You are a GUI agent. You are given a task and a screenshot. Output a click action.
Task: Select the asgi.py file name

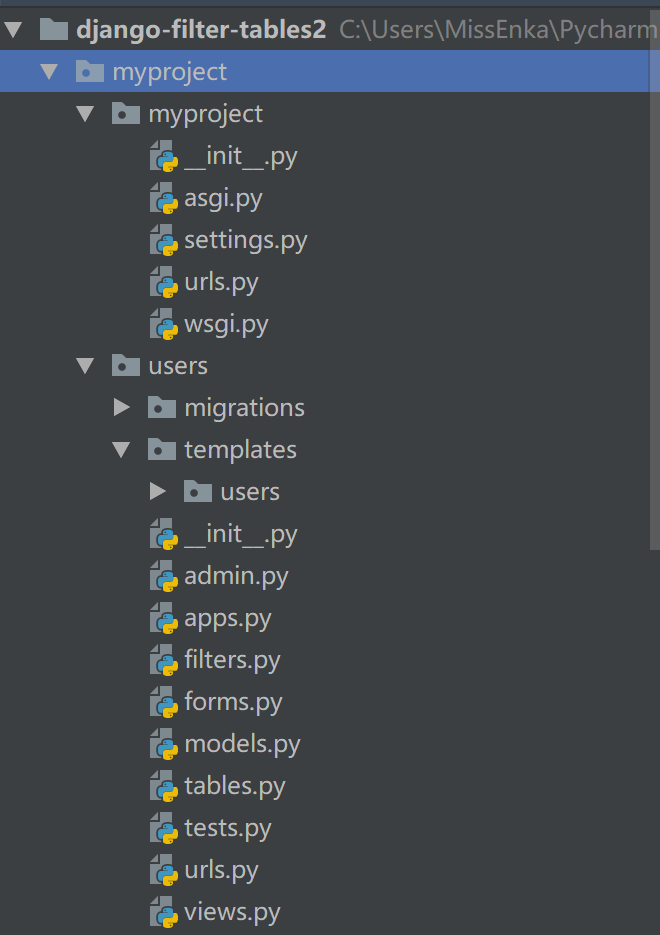point(224,199)
